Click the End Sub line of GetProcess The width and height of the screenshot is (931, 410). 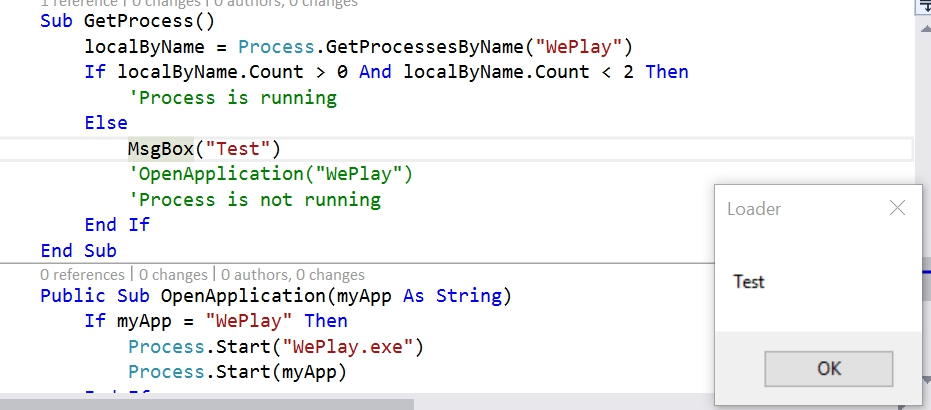(78, 250)
